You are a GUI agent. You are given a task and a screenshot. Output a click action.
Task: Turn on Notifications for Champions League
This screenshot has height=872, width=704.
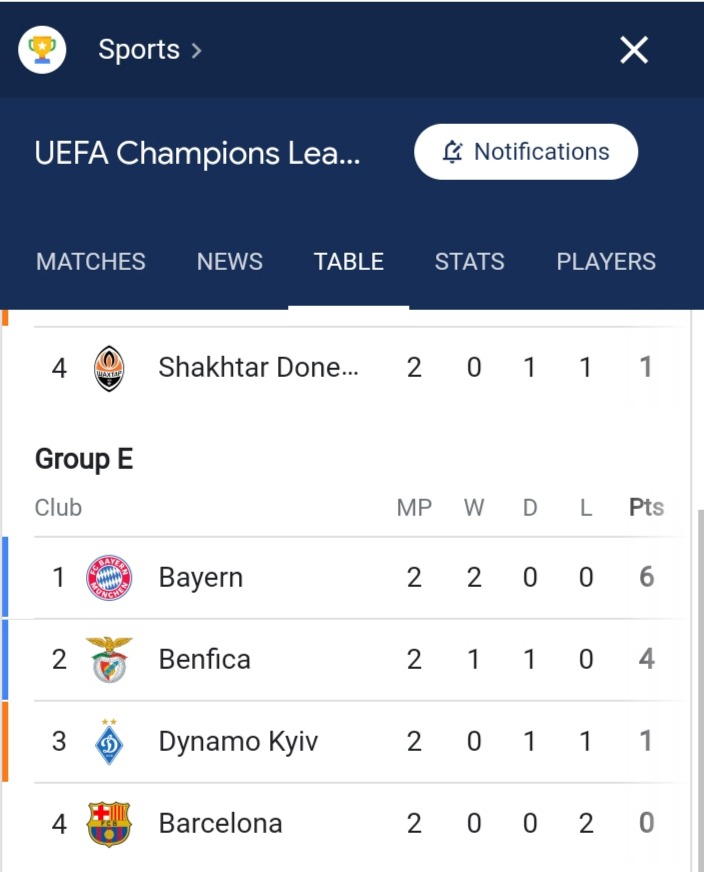coord(525,152)
